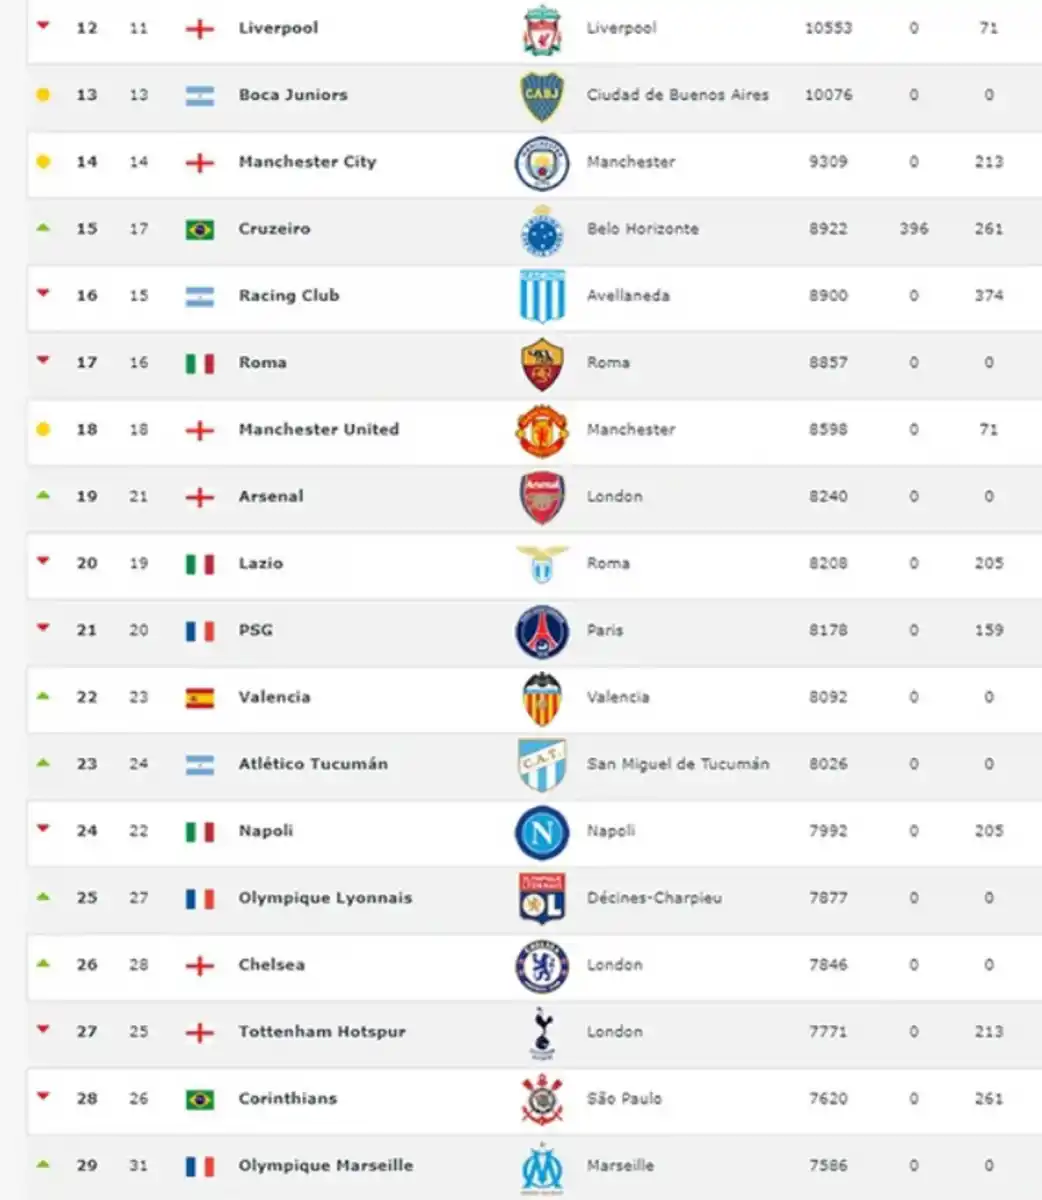1042x1200 pixels.
Task: Click the AS Roma wolf badge
Action: coord(541,364)
